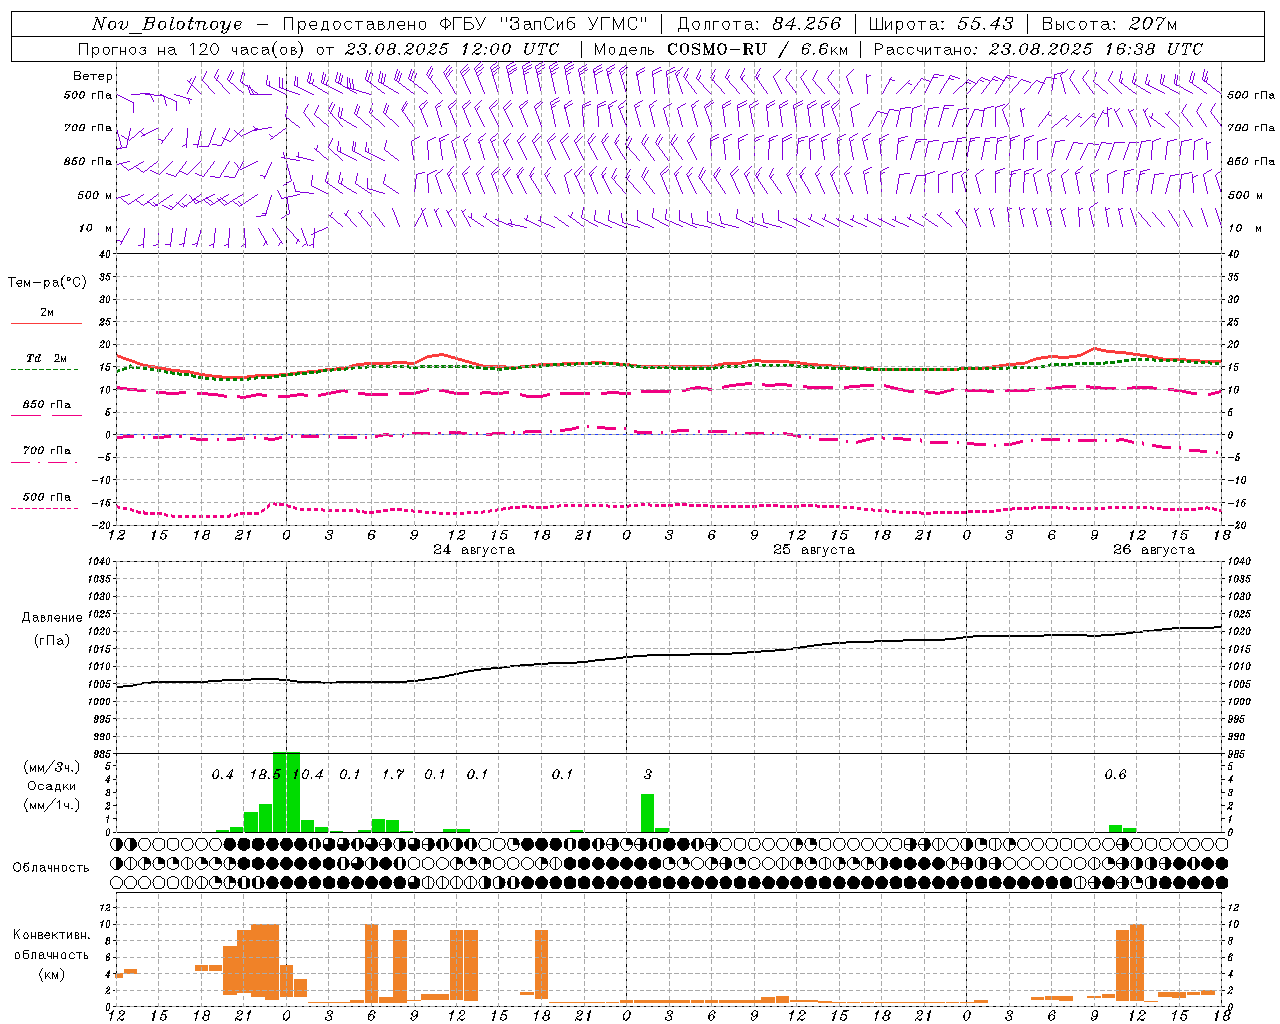Click the (км) convective height unit label
1280x1024 pixels.
pyautogui.click(x=52, y=974)
